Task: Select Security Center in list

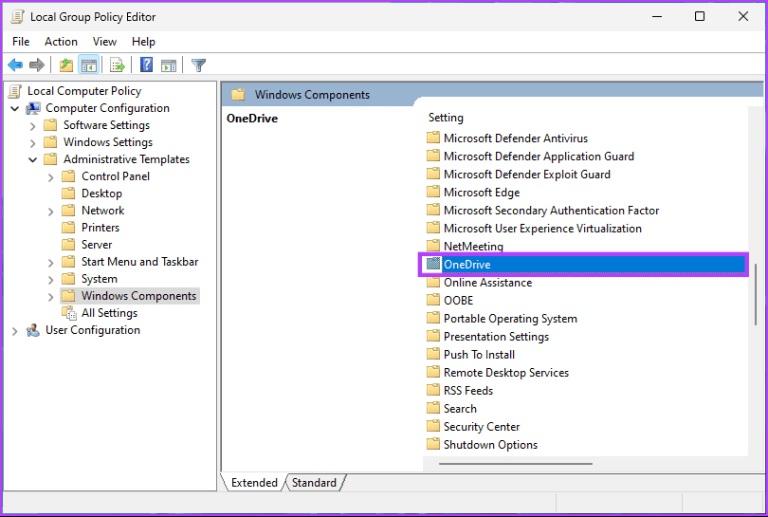Action: [481, 427]
